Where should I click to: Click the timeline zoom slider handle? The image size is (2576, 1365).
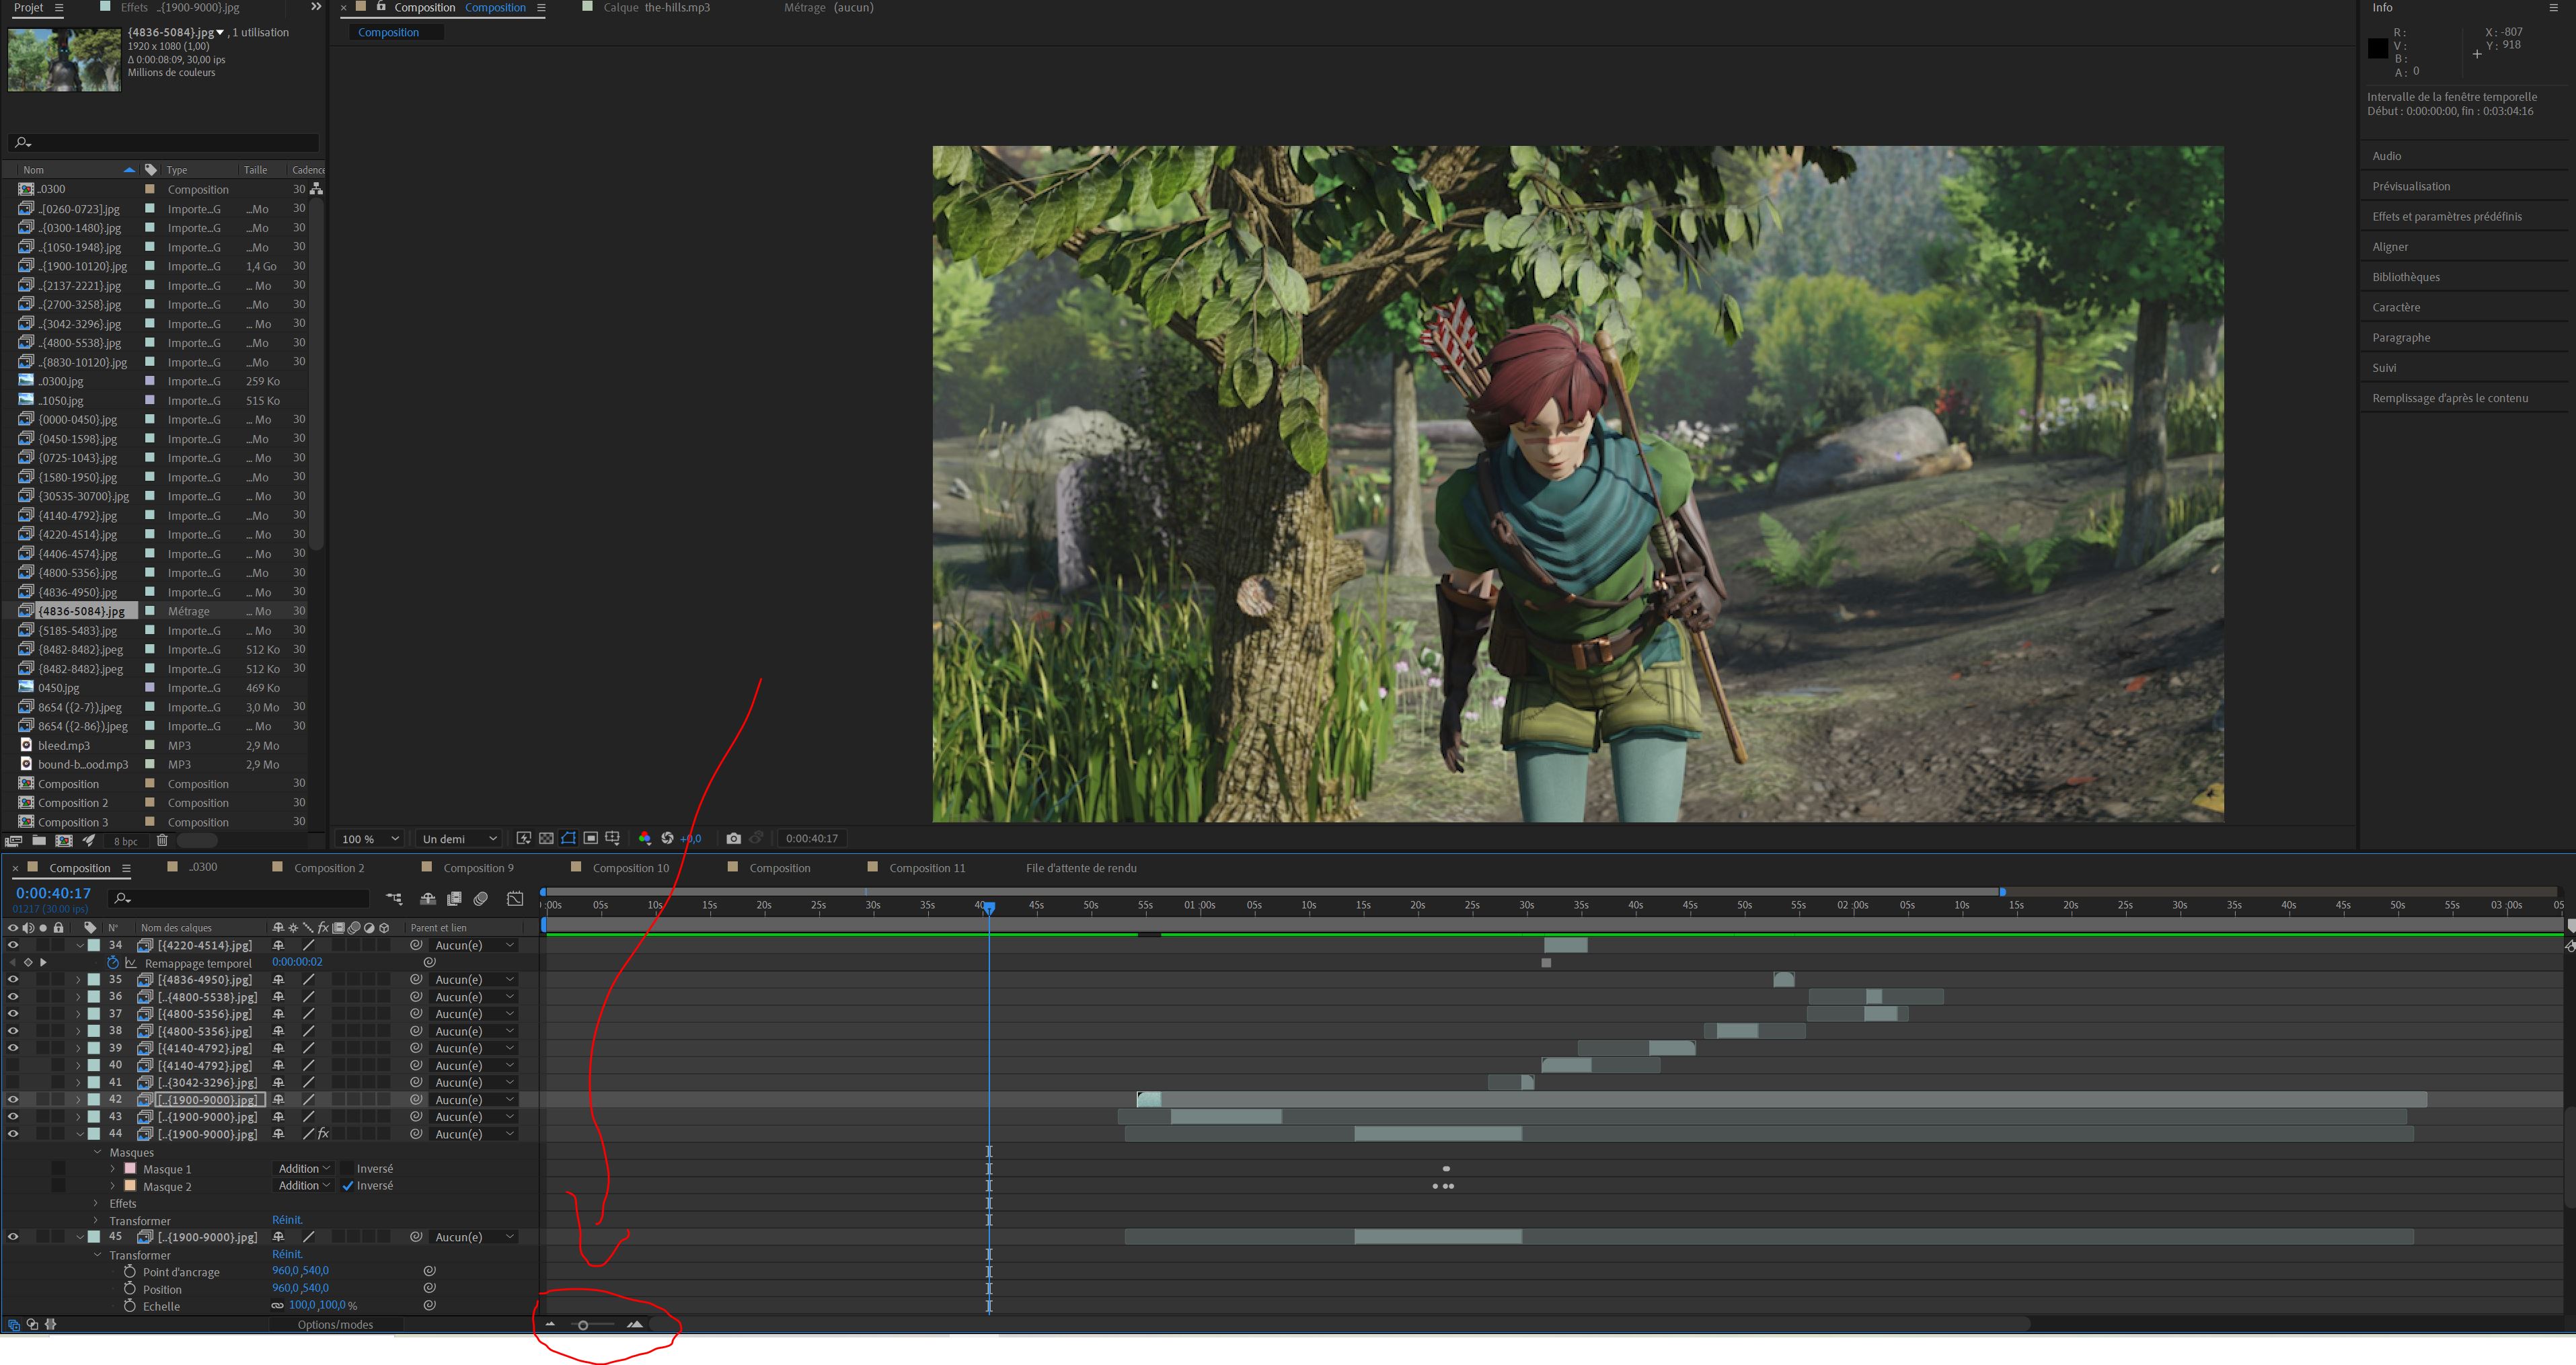pyautogui.click(x=583, y=1325)
